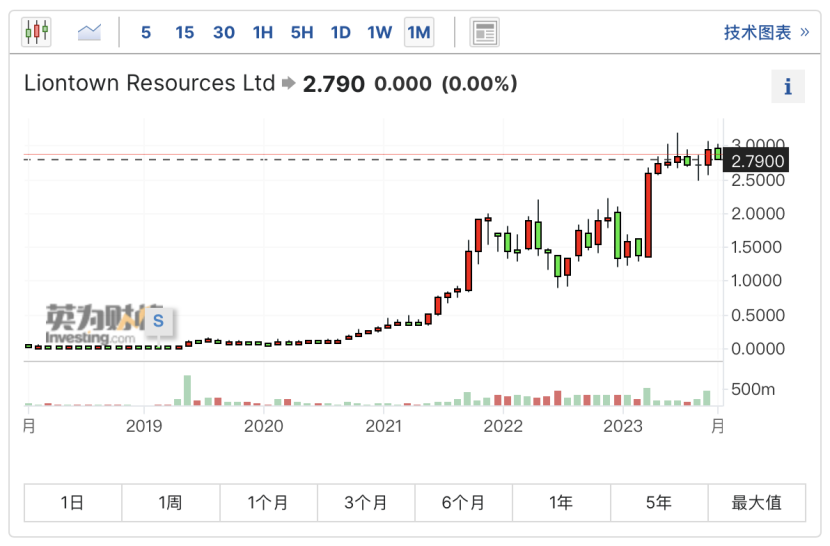Select the 1日 range tab

(73, 503)
